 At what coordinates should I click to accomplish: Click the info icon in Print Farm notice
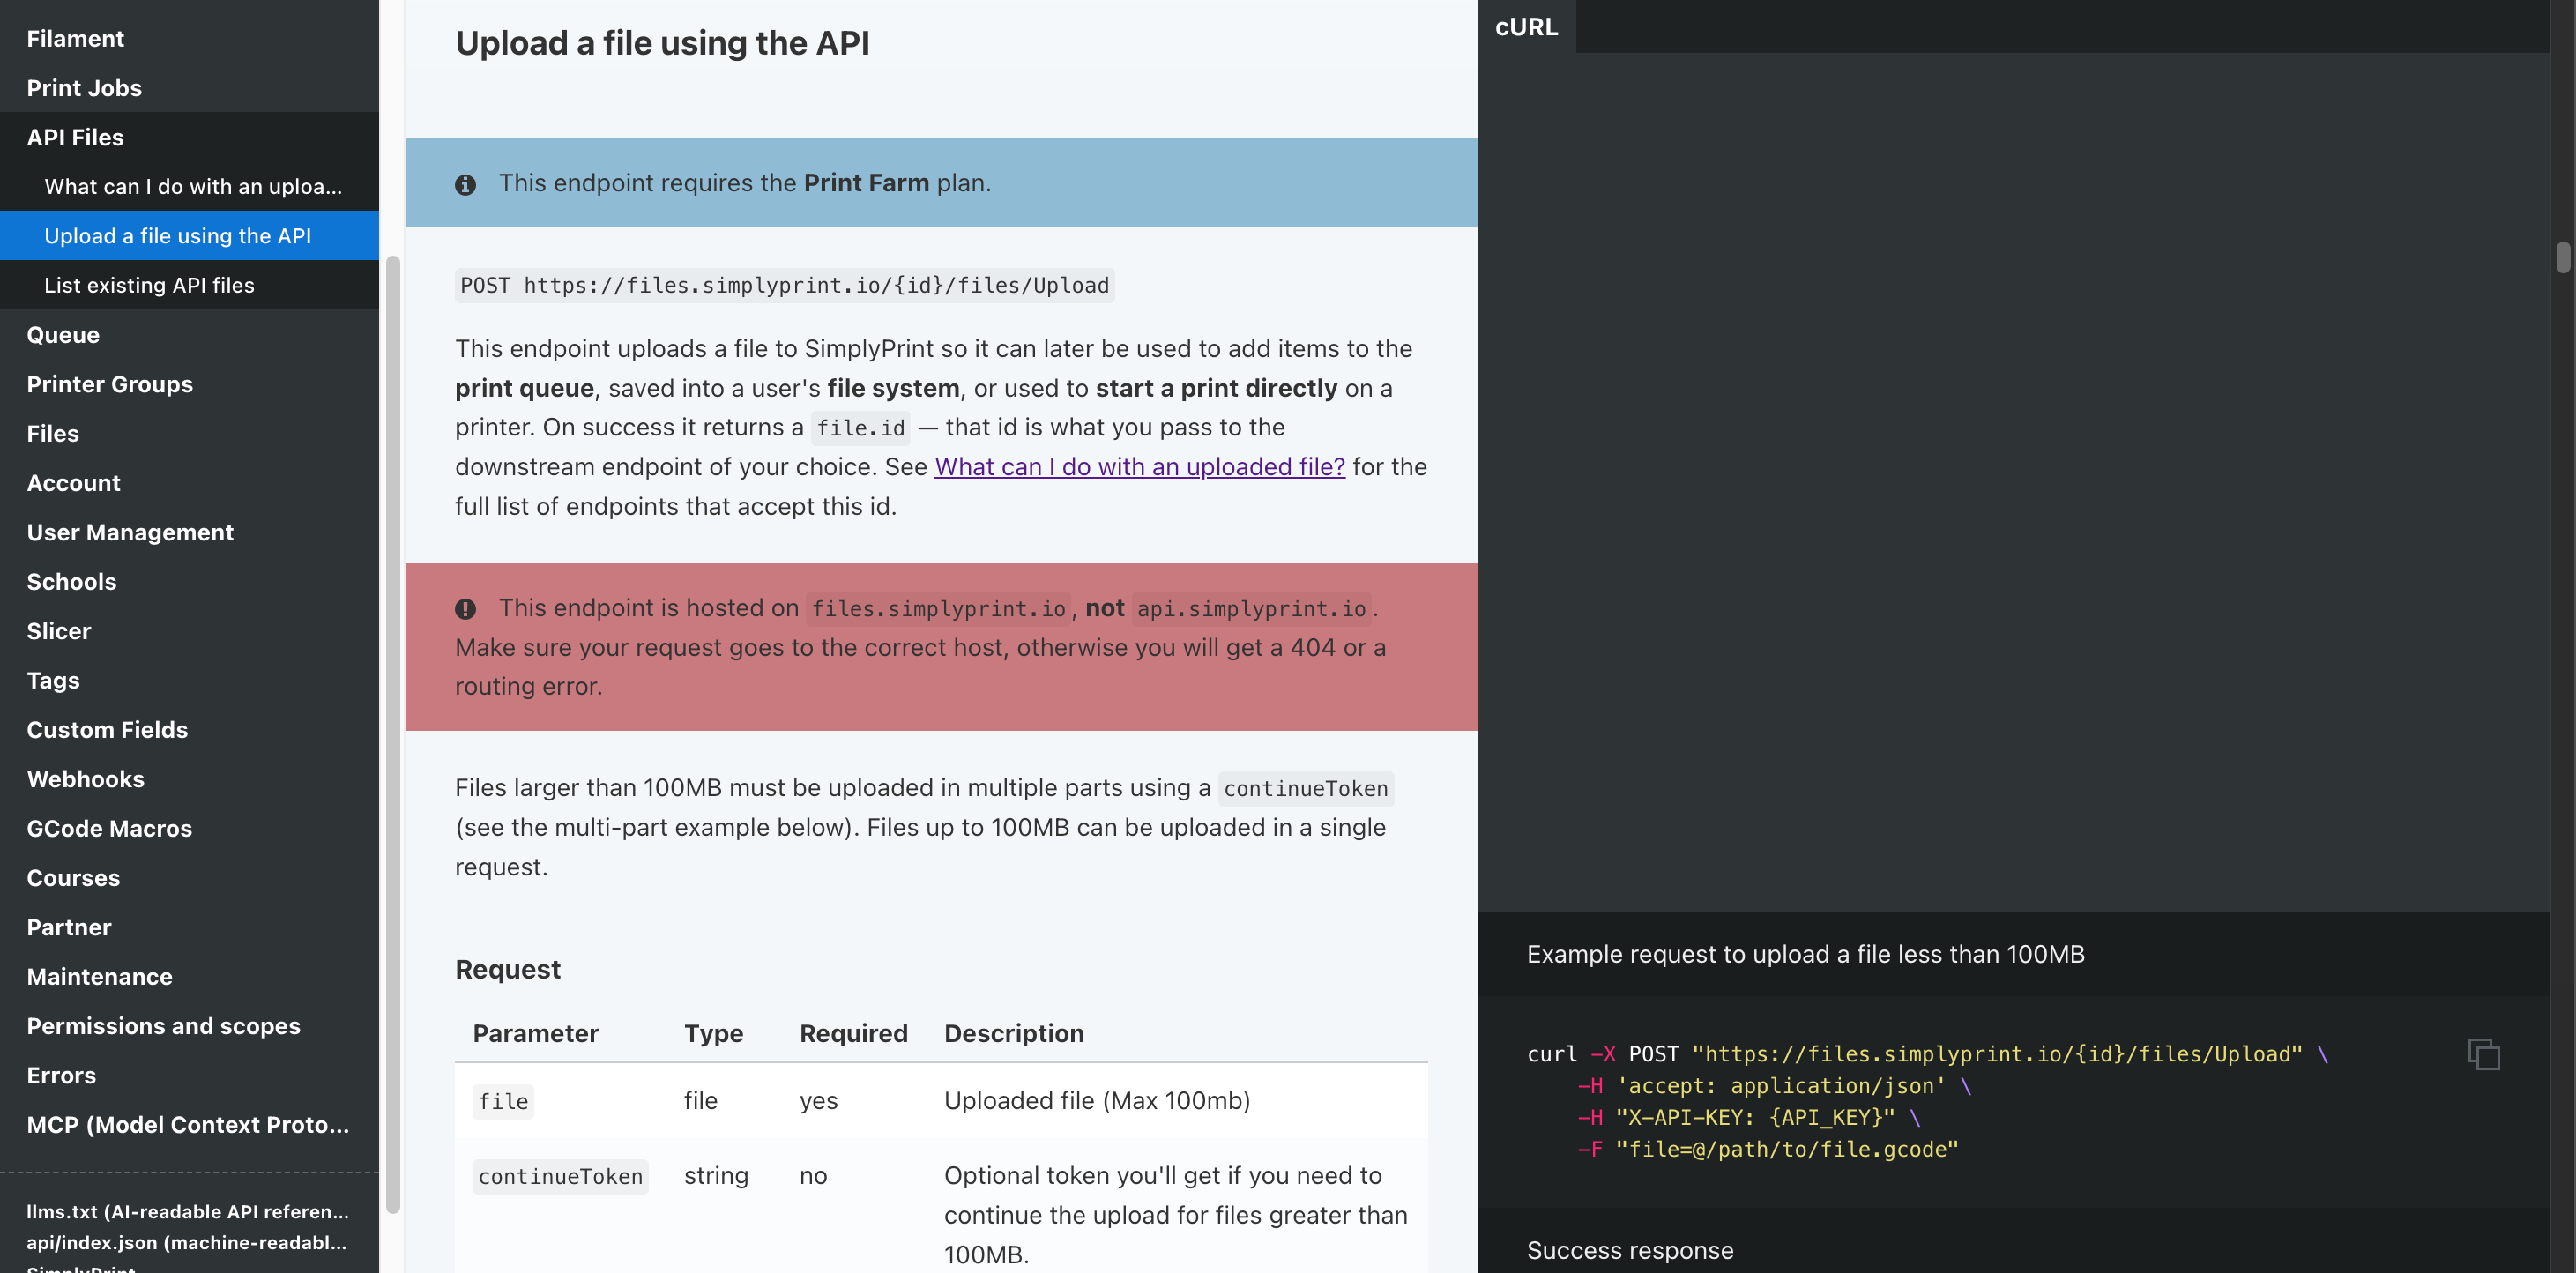coord(465,184)
